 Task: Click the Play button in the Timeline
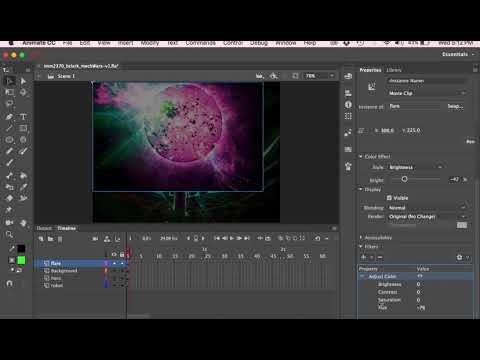click(232, 238)
